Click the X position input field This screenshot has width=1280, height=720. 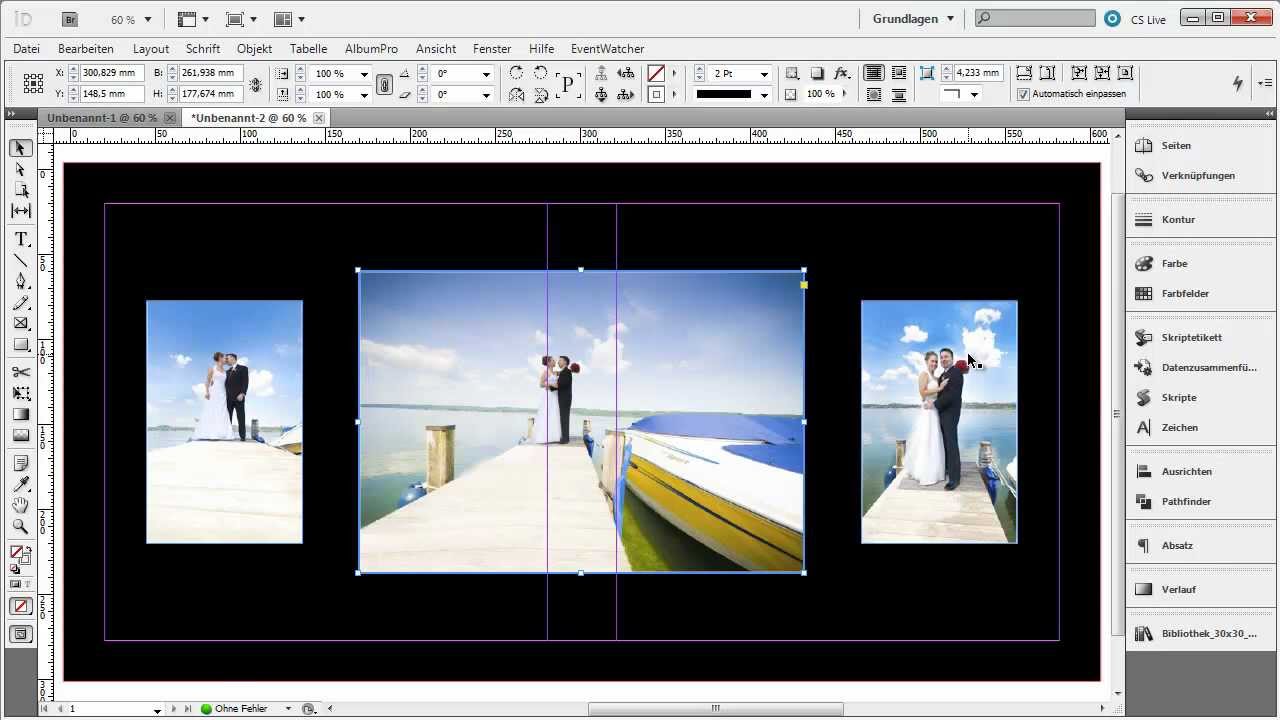coord(112,73)
